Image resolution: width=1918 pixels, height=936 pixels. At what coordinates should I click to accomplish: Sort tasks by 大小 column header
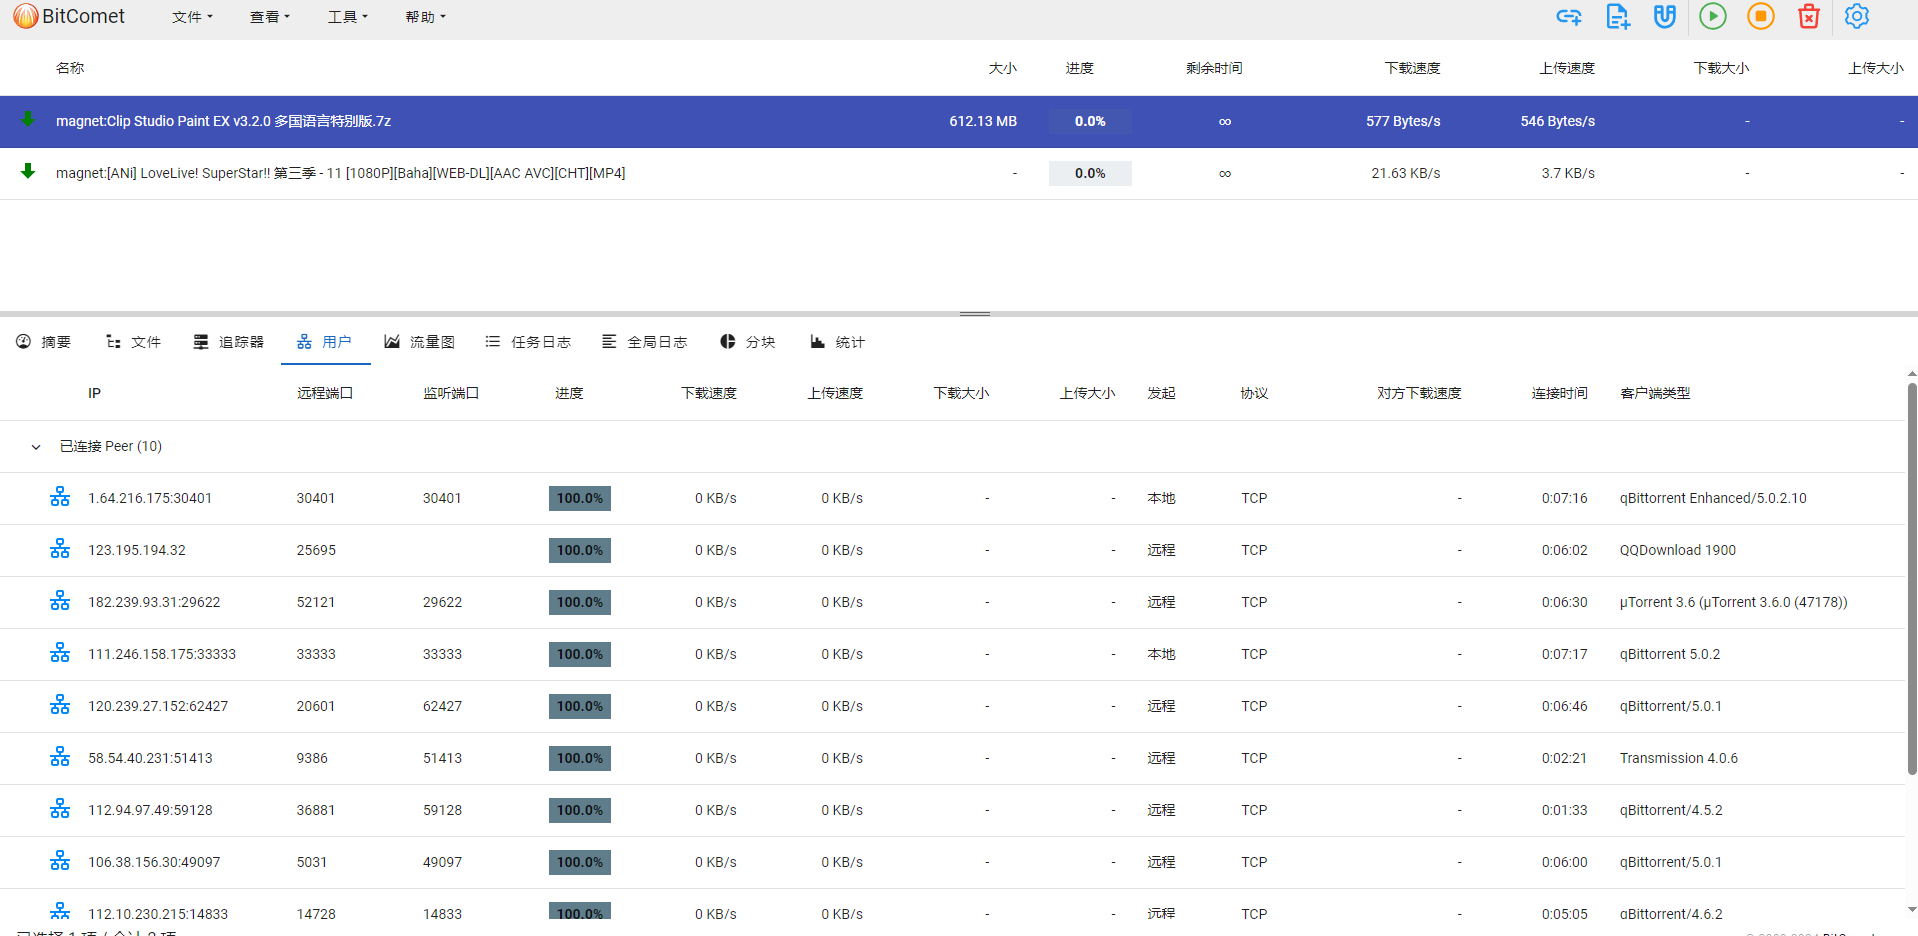[1002, 68]
